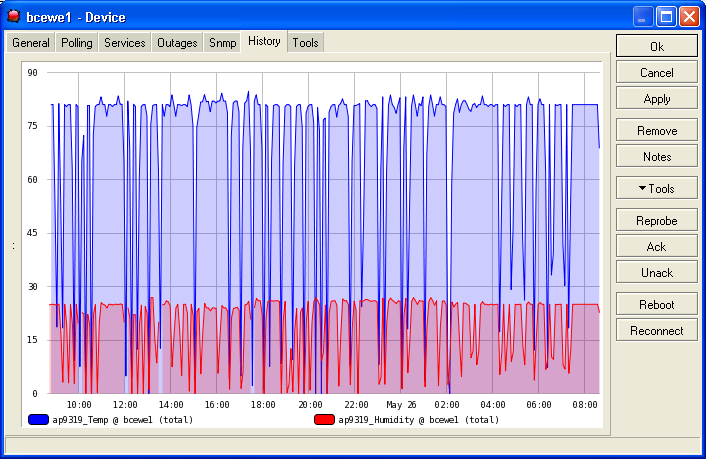Reconnect to the device
Screen dimensions: 706x459
tap(656, 331)
